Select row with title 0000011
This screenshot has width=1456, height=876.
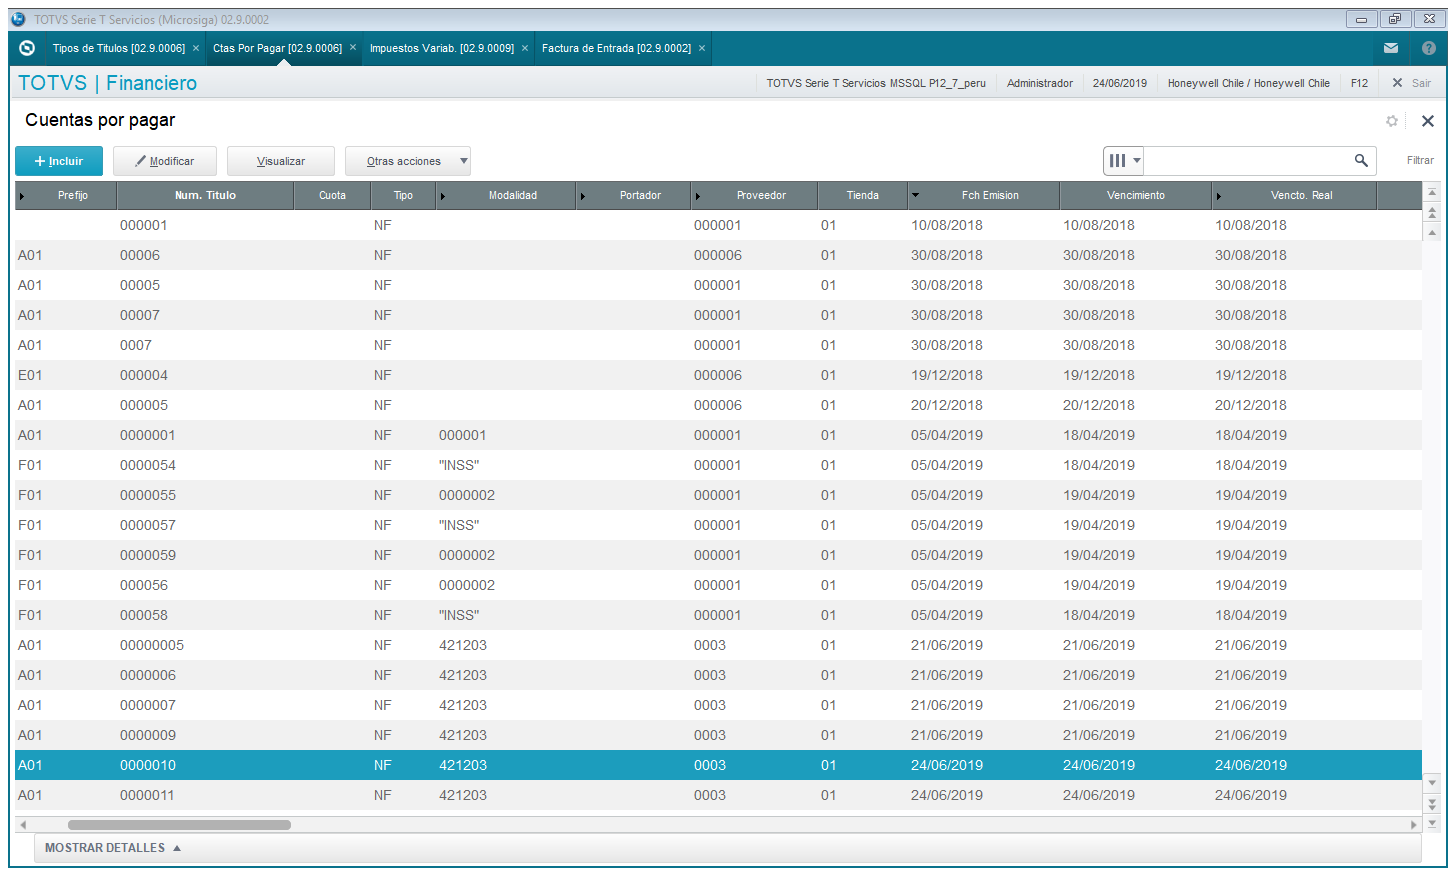718,795
